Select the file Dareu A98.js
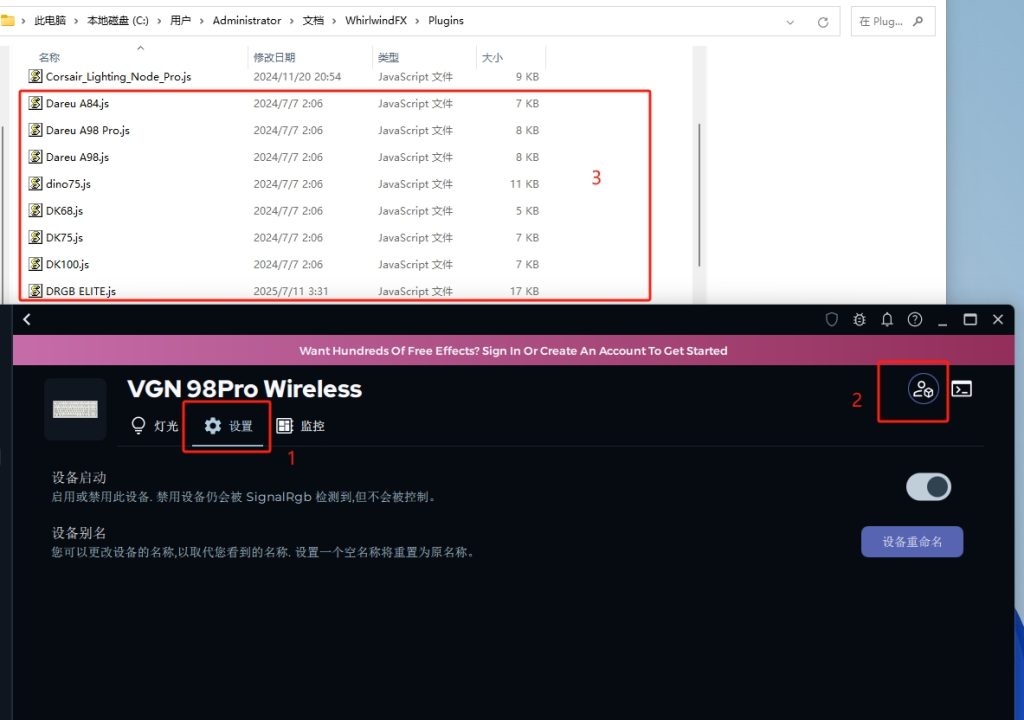 point(77,157)
